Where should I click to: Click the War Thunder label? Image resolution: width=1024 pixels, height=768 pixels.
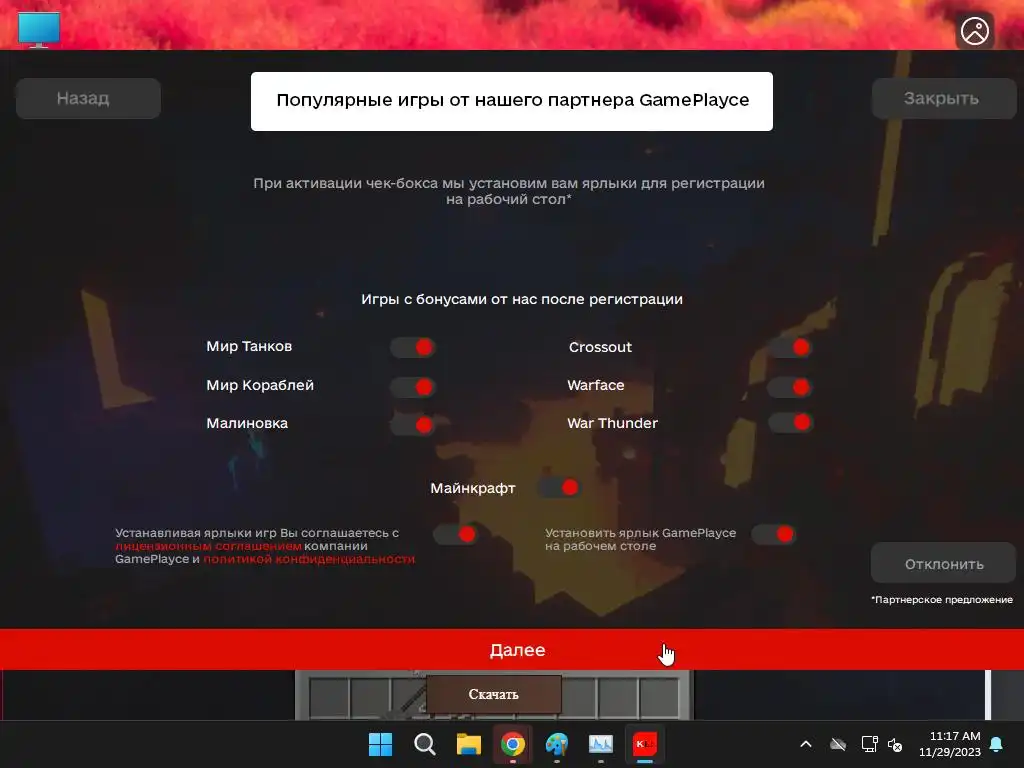coord(612,423)
